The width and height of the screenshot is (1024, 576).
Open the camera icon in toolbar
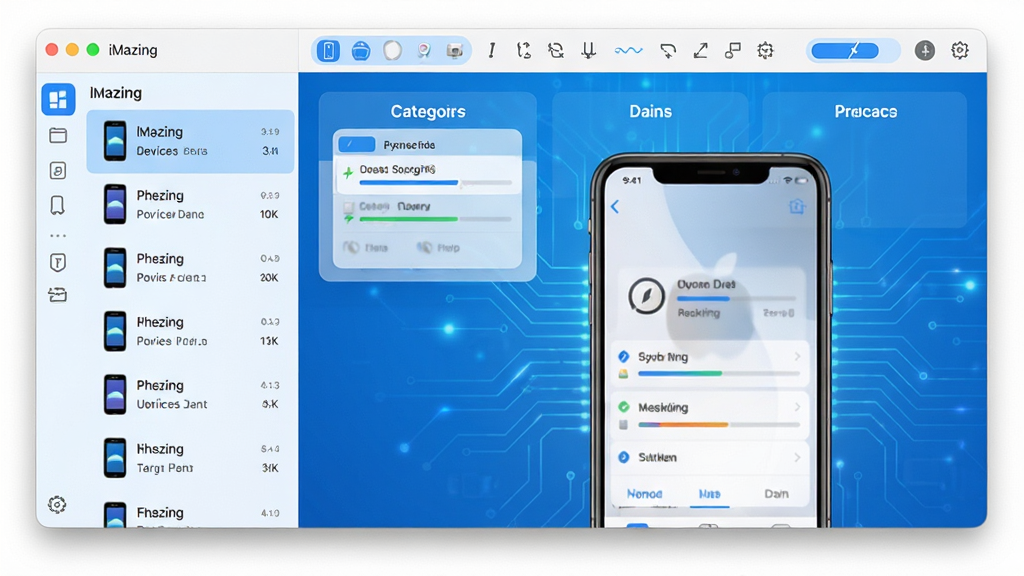pyautogui.click(x=455, y=50)
